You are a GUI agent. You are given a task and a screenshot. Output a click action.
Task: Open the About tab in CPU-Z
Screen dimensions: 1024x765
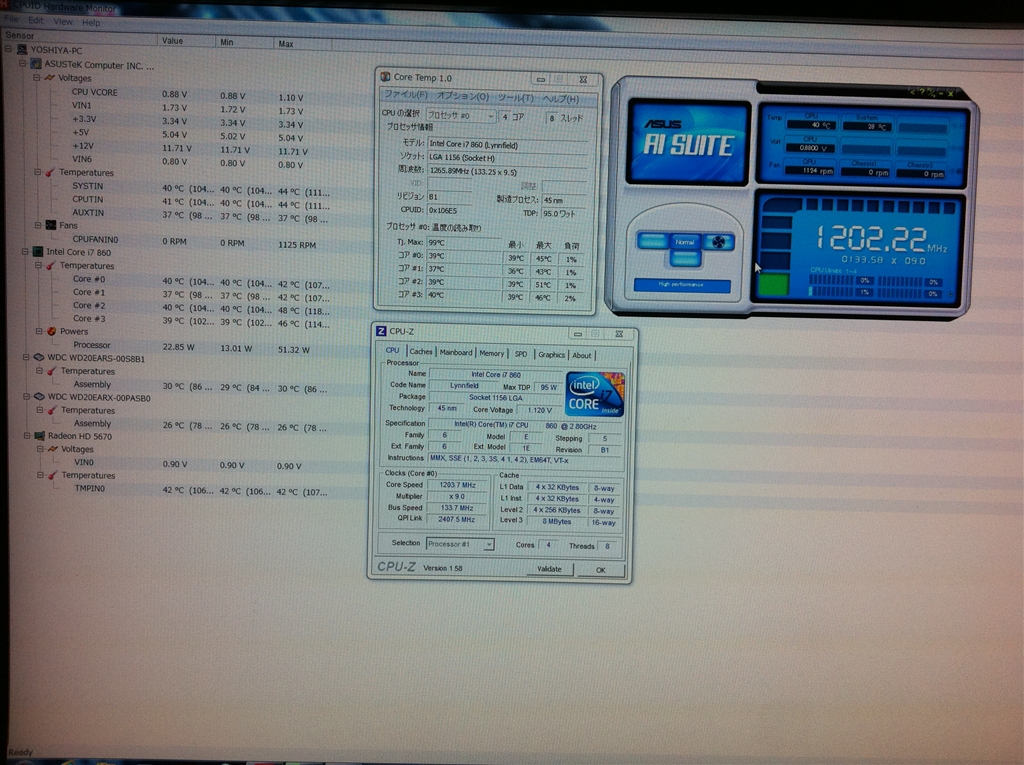click(581, 355)
